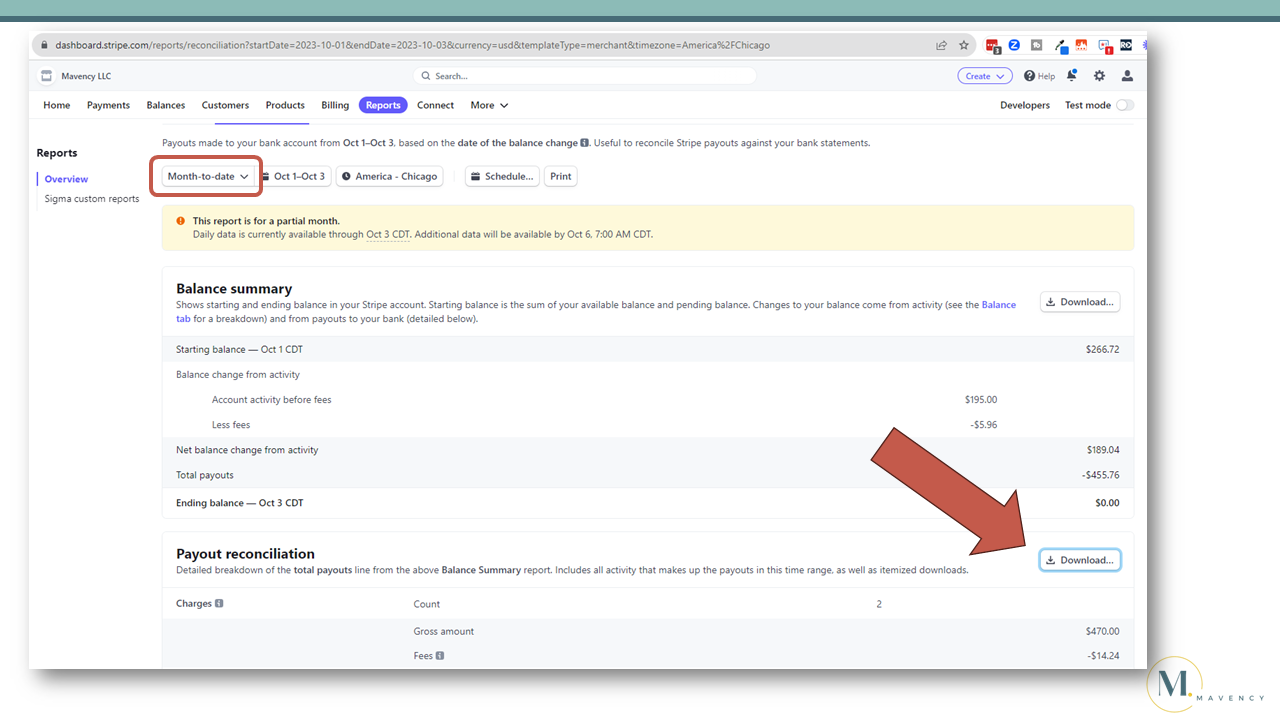Click the Net balance change value $189.04
The image size is (1280, 720).
[x=1103, y=450]
